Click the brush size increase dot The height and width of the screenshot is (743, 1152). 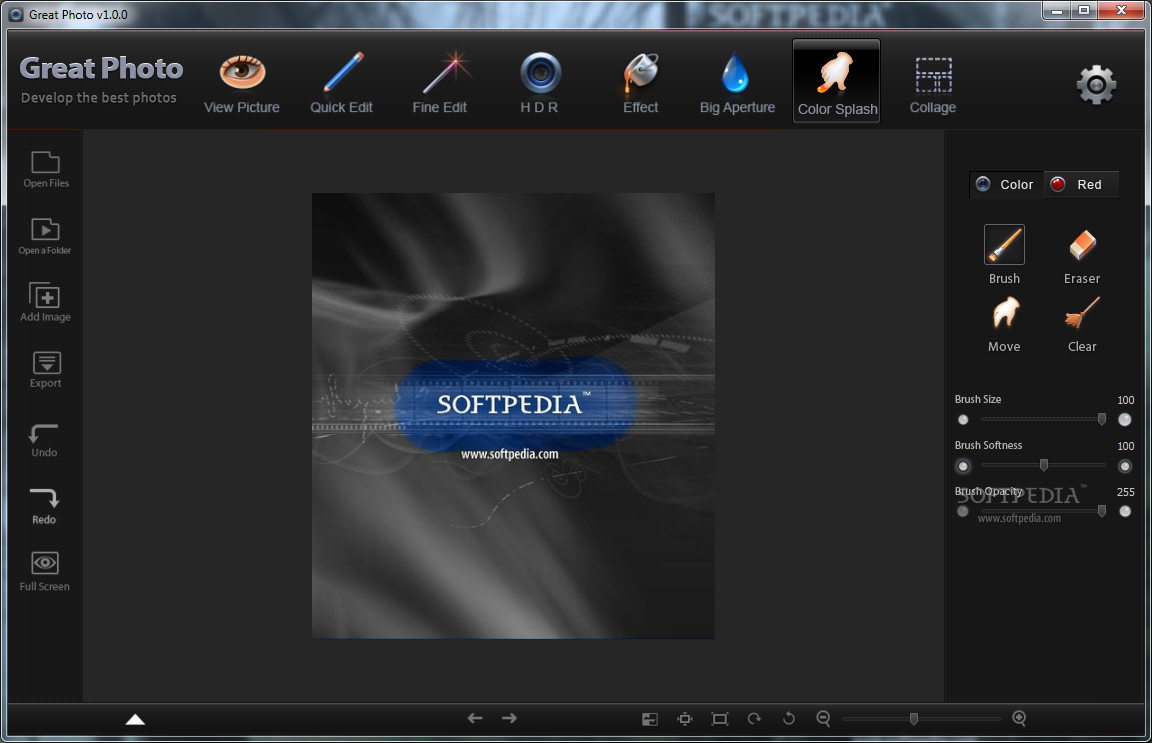click(x=1125, y=420)
